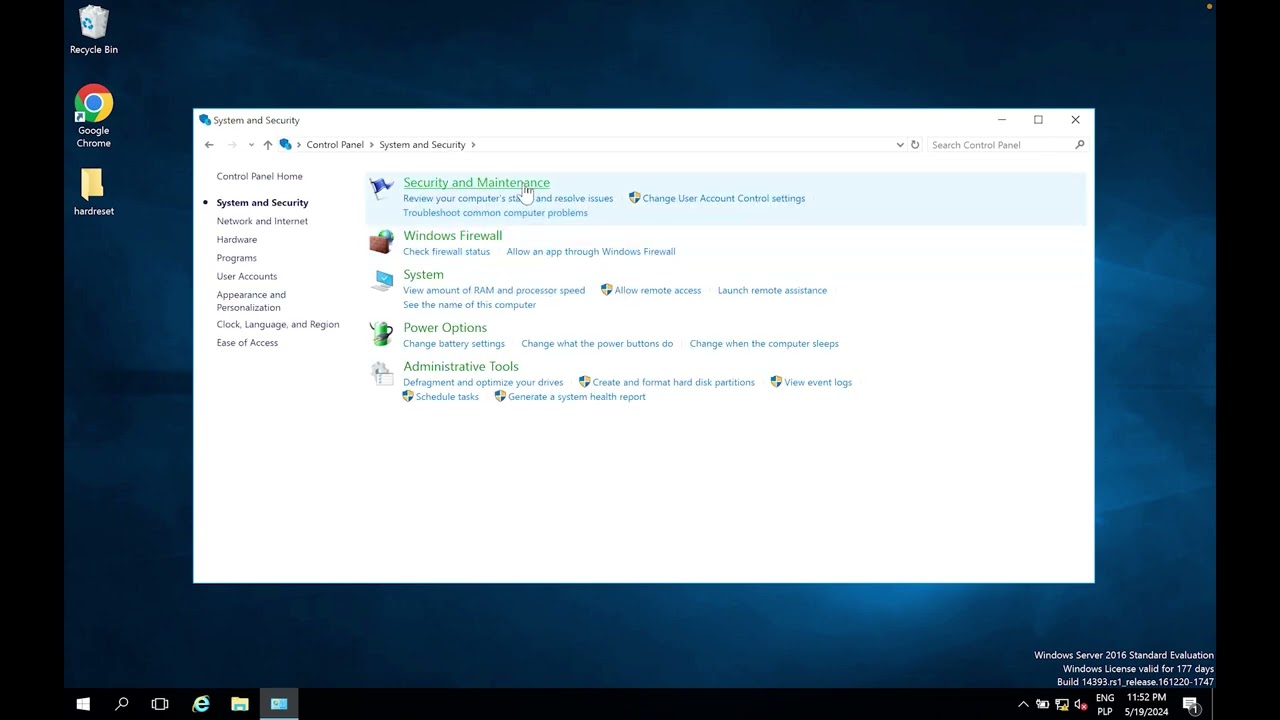Viewport: 1280px width, 720px height.
Task: Open Clock, Language, and Region sidebar item
Action: coord(278,324)
